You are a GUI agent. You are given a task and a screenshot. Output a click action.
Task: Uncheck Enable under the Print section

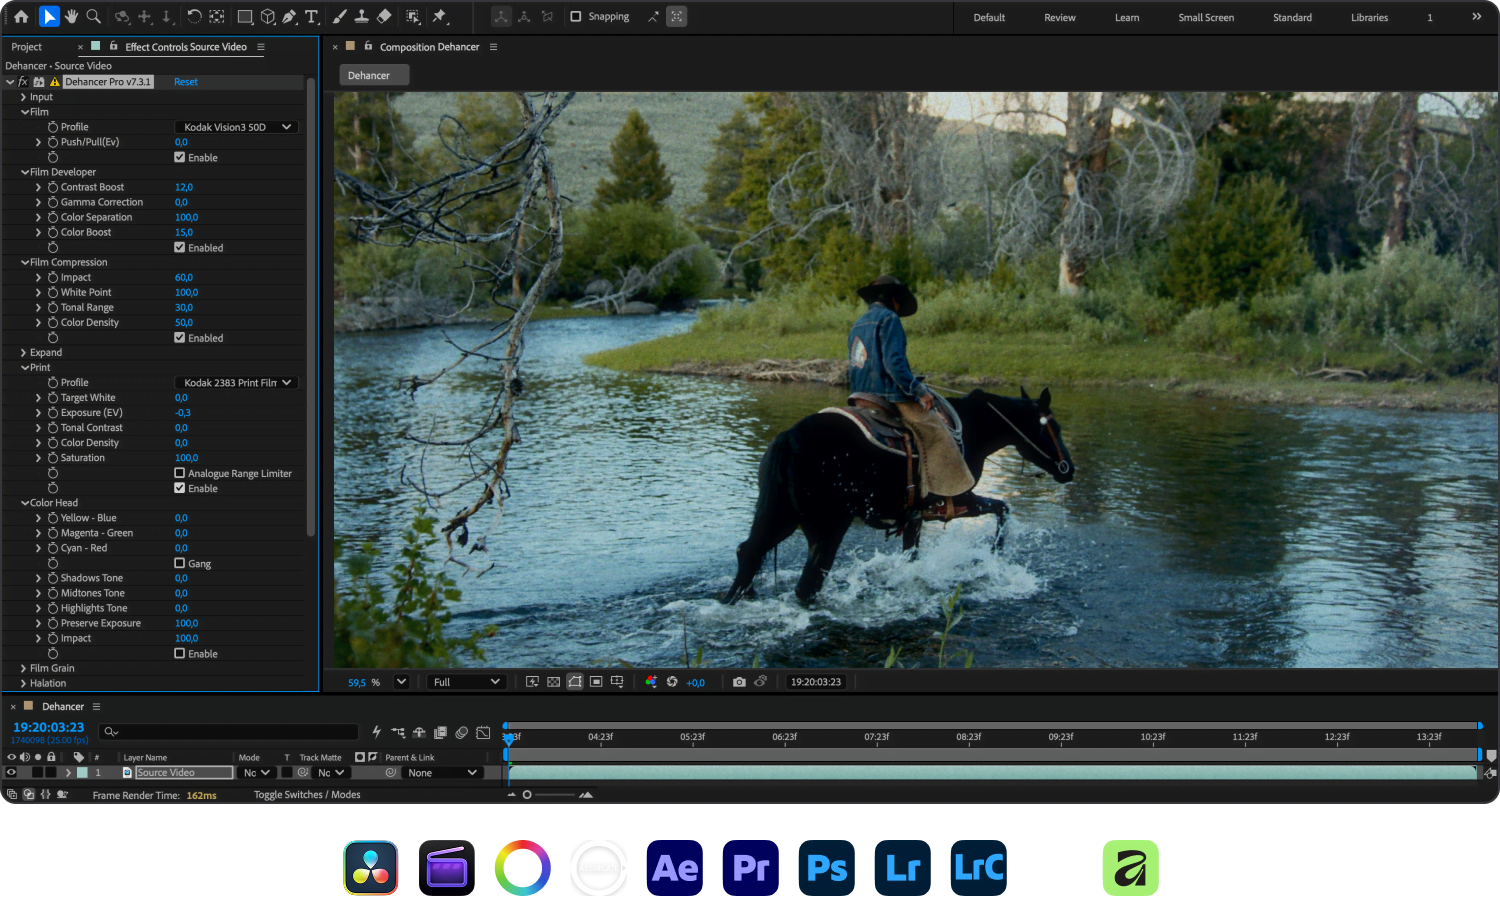180,488
